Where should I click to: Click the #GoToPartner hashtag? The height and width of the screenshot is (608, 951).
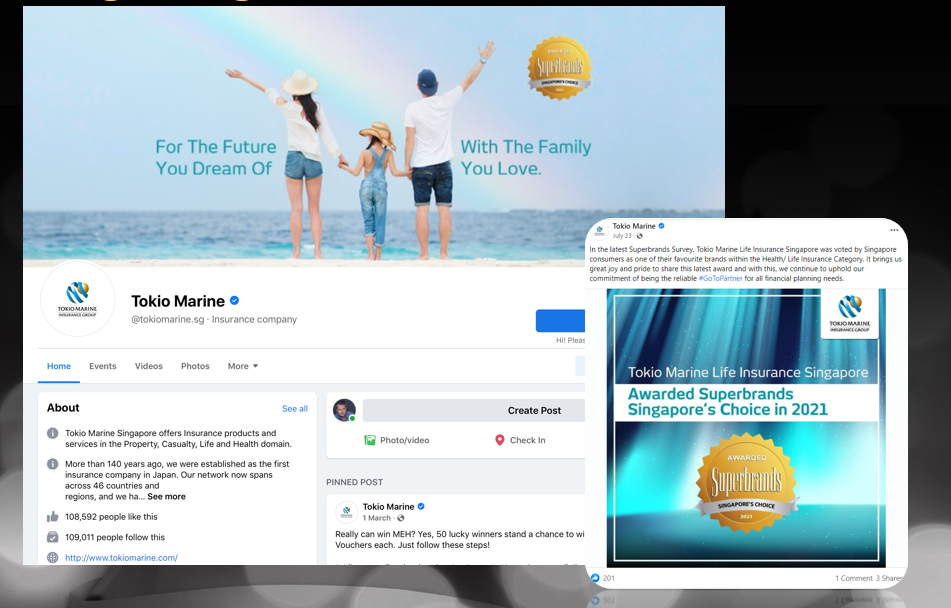721,279
